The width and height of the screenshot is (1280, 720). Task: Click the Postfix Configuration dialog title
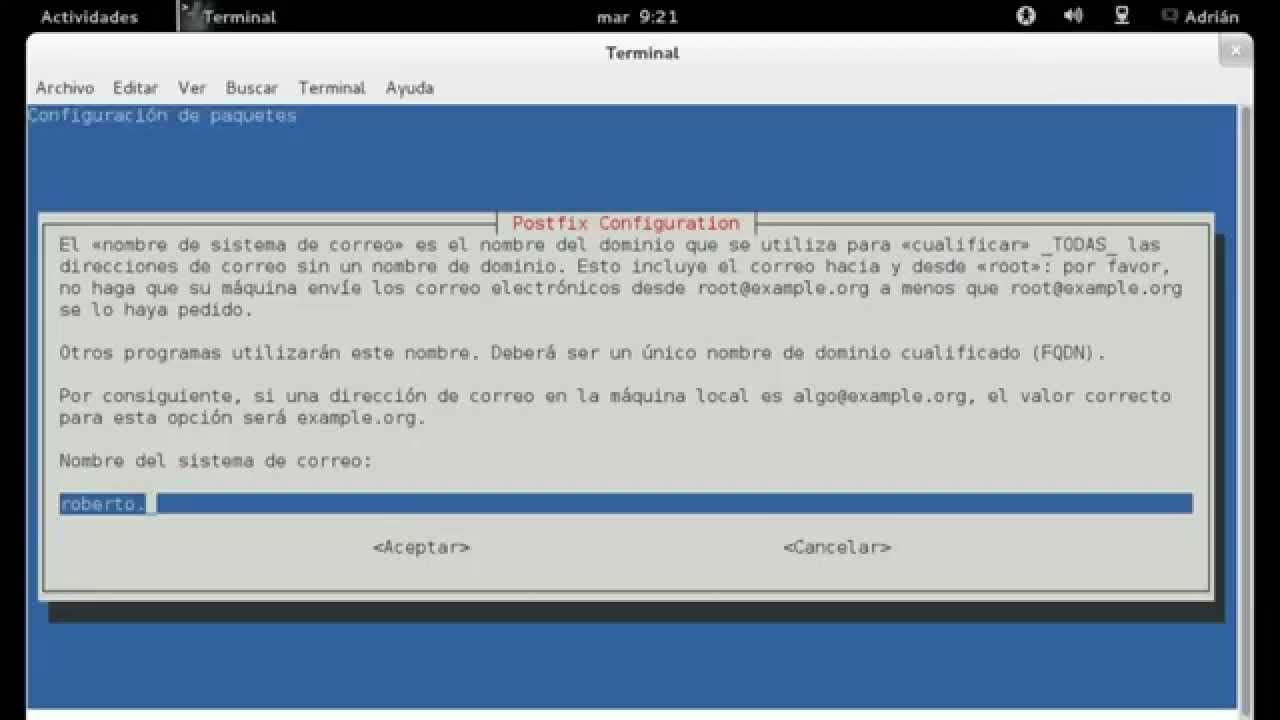coord(626,223)
